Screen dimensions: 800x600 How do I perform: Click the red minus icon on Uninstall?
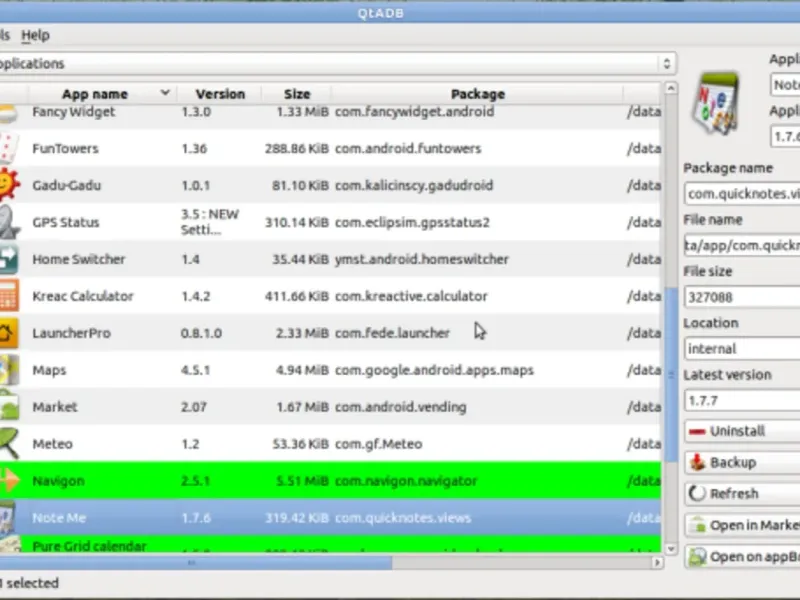point(697,432)
